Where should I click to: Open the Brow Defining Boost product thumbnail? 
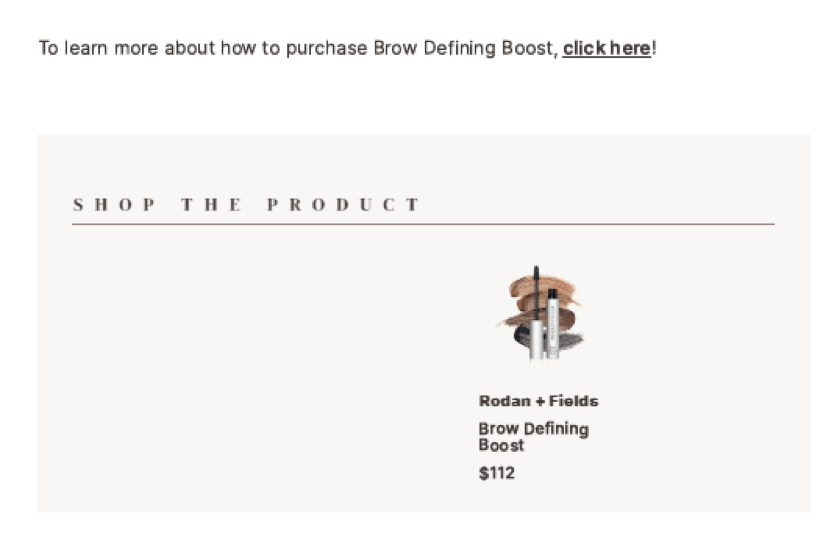[540, 313]
